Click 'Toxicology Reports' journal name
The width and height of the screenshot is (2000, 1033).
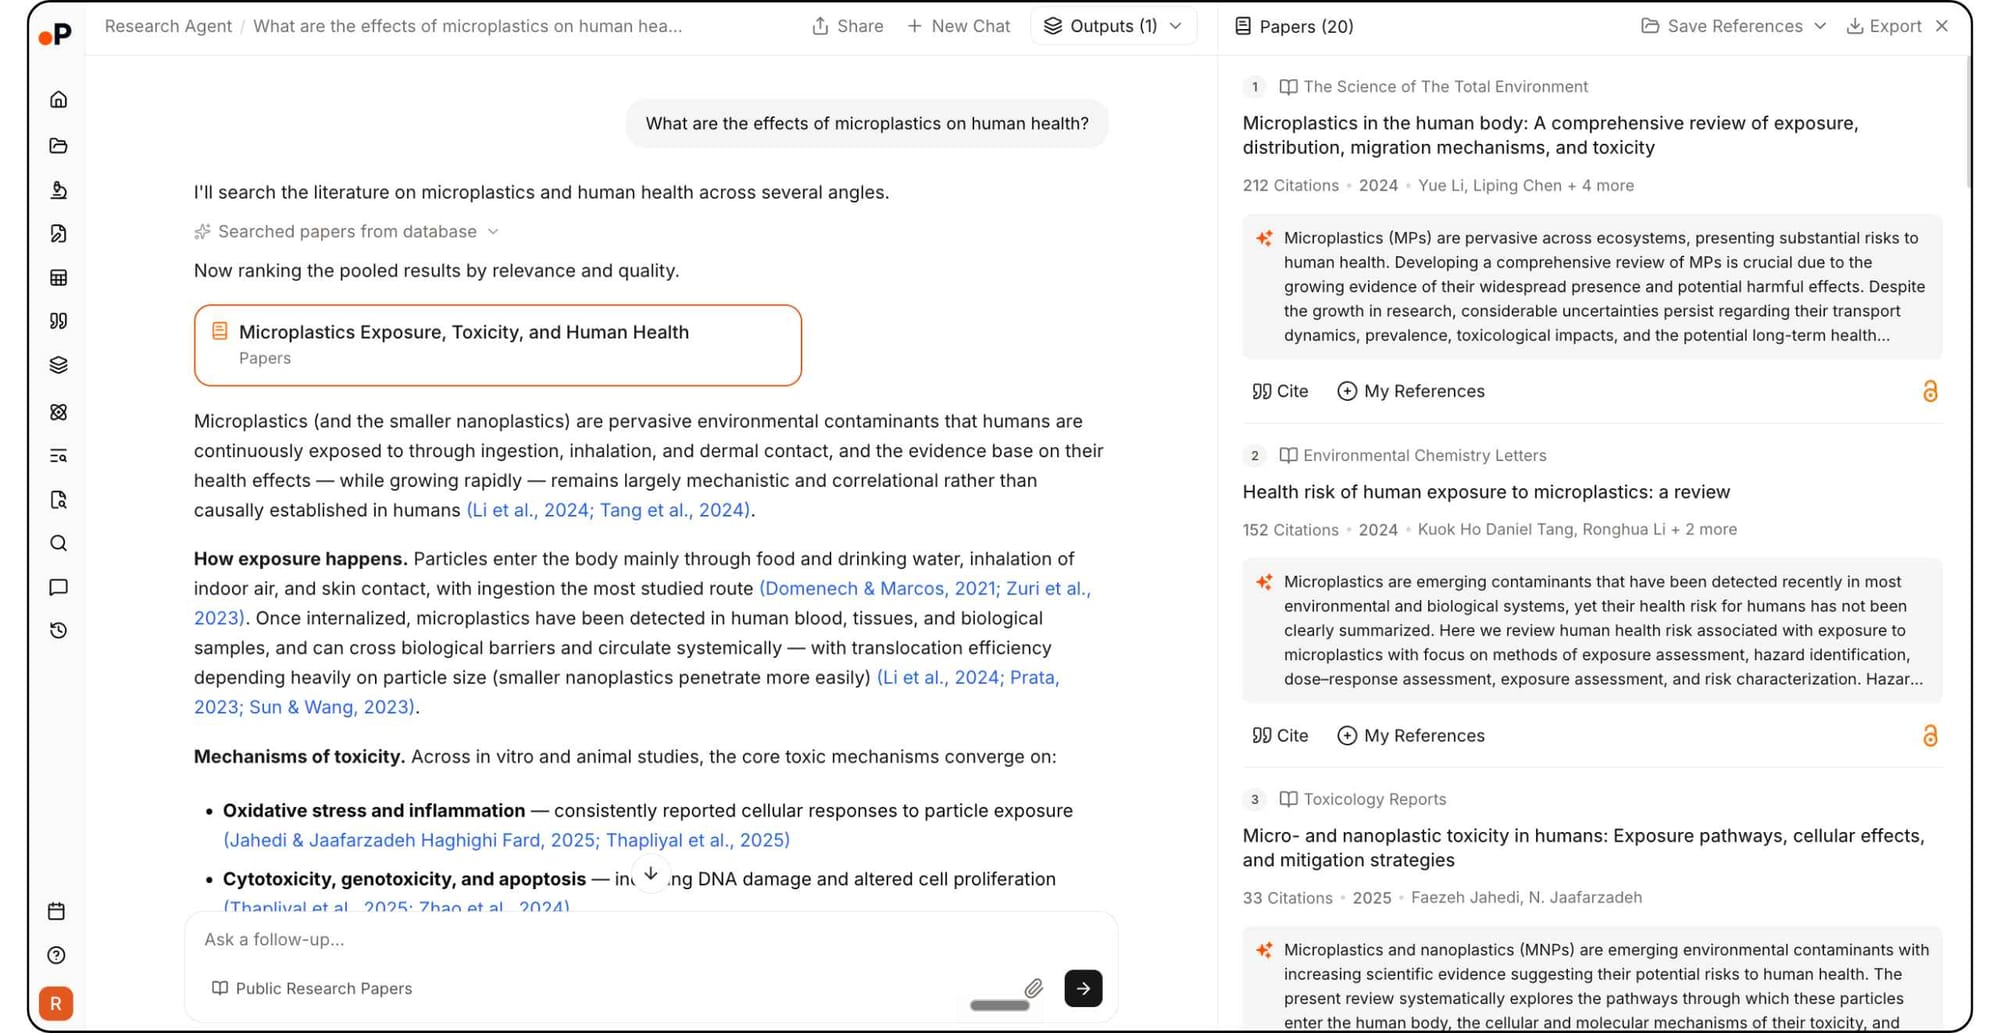1375,800
